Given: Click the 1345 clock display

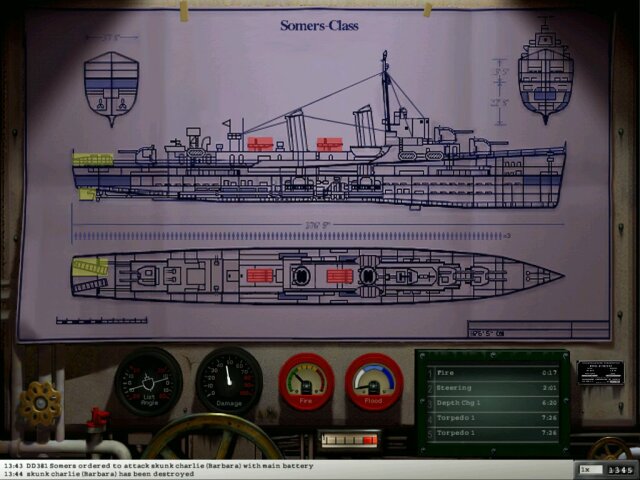Looking at the screenshot, I should [x=620, y=470].
